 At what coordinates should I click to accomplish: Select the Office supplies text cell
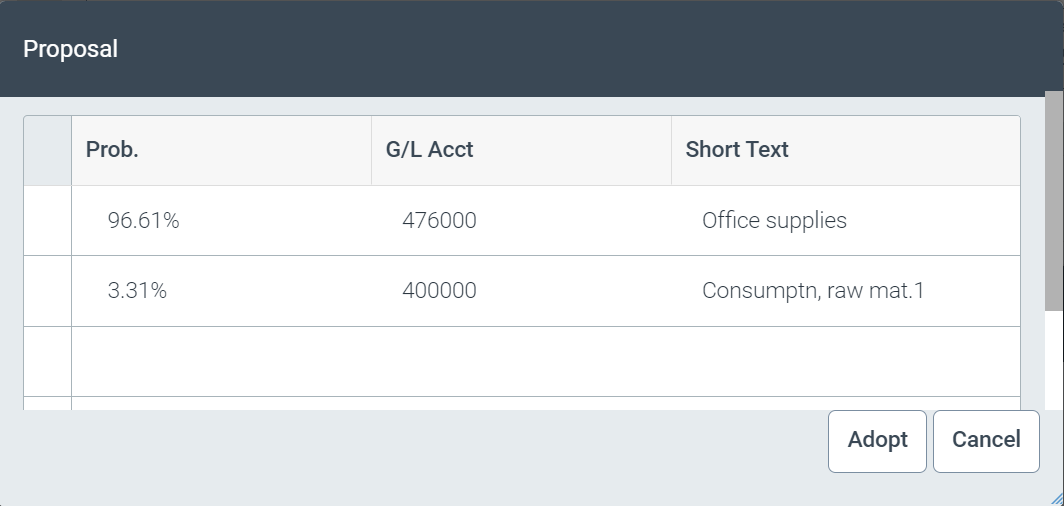[774, 221]
